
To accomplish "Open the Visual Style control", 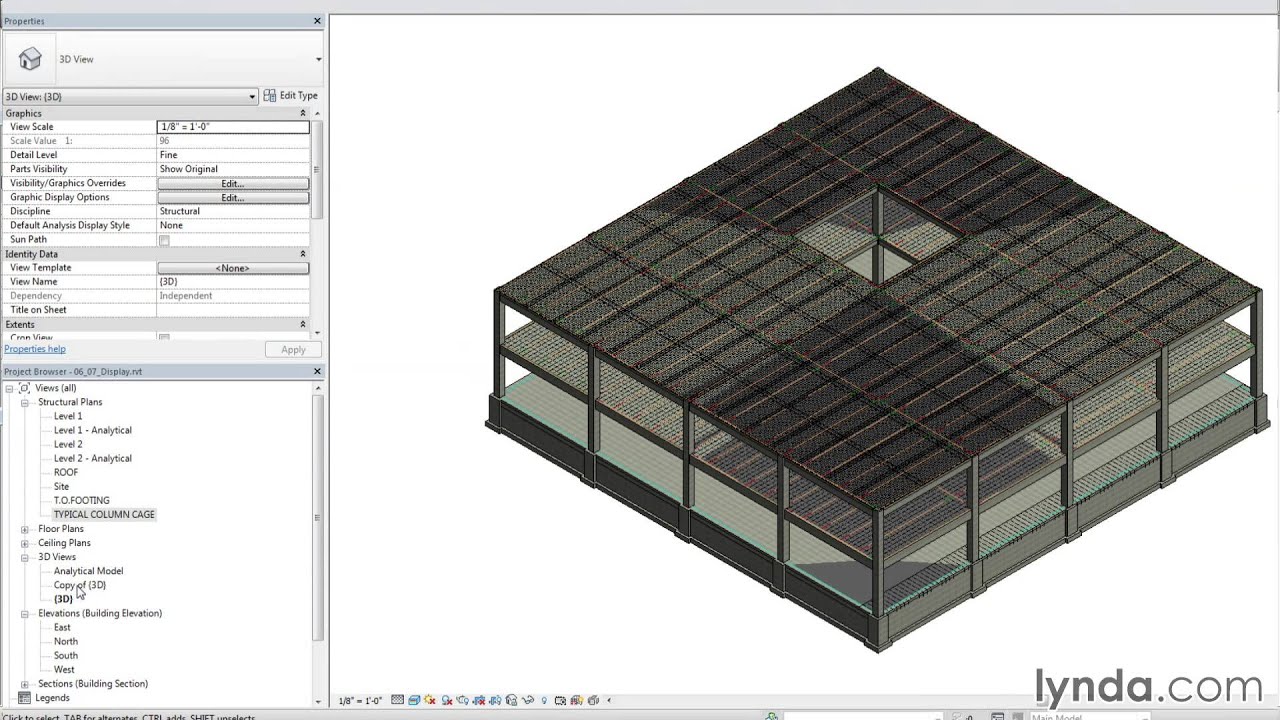I will click(x=414, y=700).
